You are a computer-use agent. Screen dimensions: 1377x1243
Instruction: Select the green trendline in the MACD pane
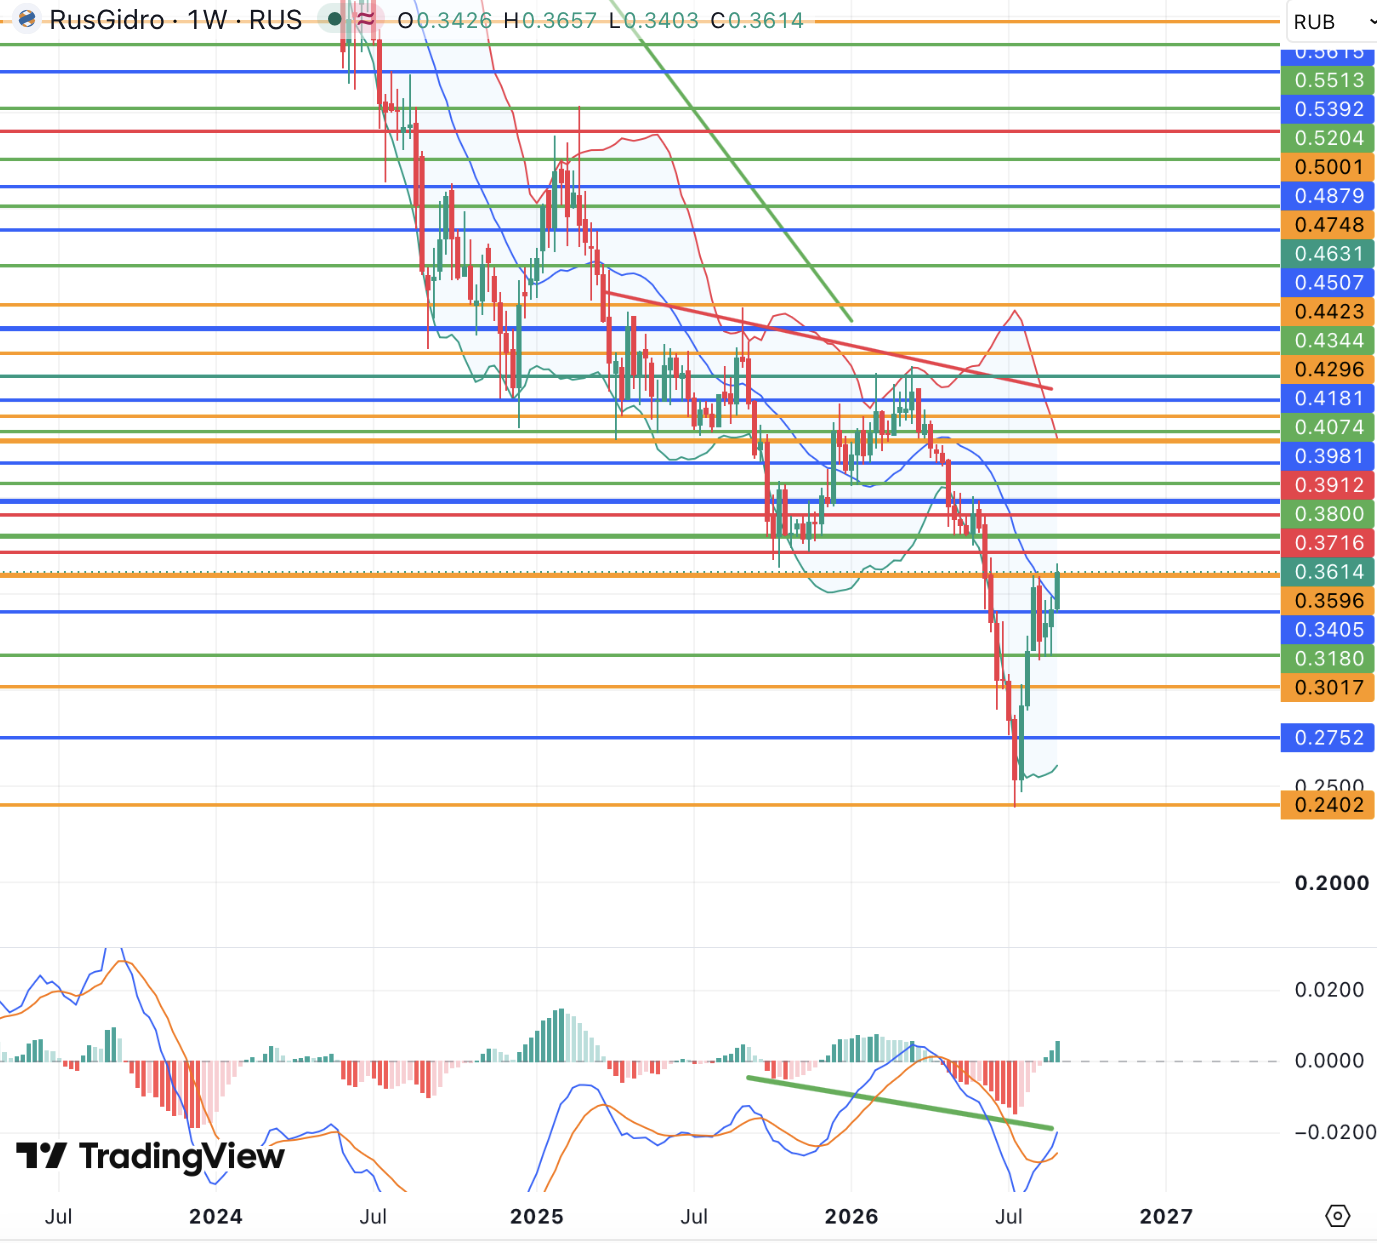pyautogui.click(x=900, y=1103)
